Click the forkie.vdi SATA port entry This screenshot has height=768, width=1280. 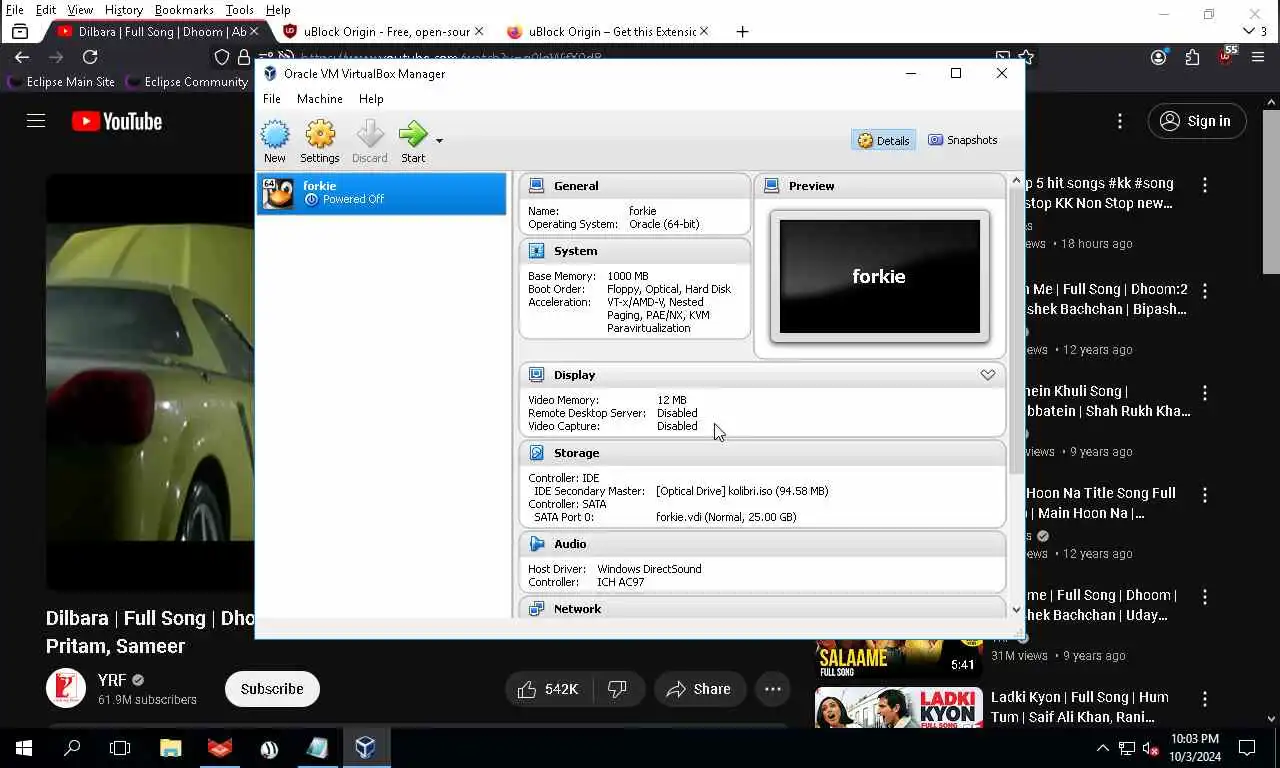point(726,517)
